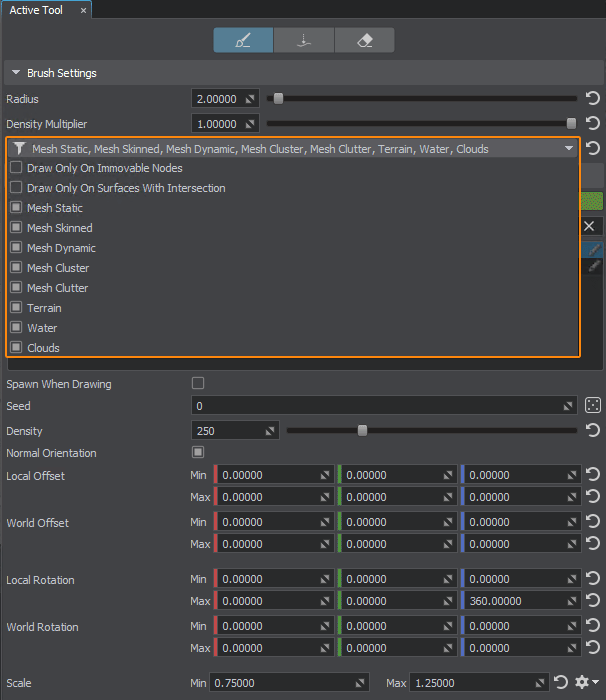Select the middle placement tool button

click(x=304, y=40)
